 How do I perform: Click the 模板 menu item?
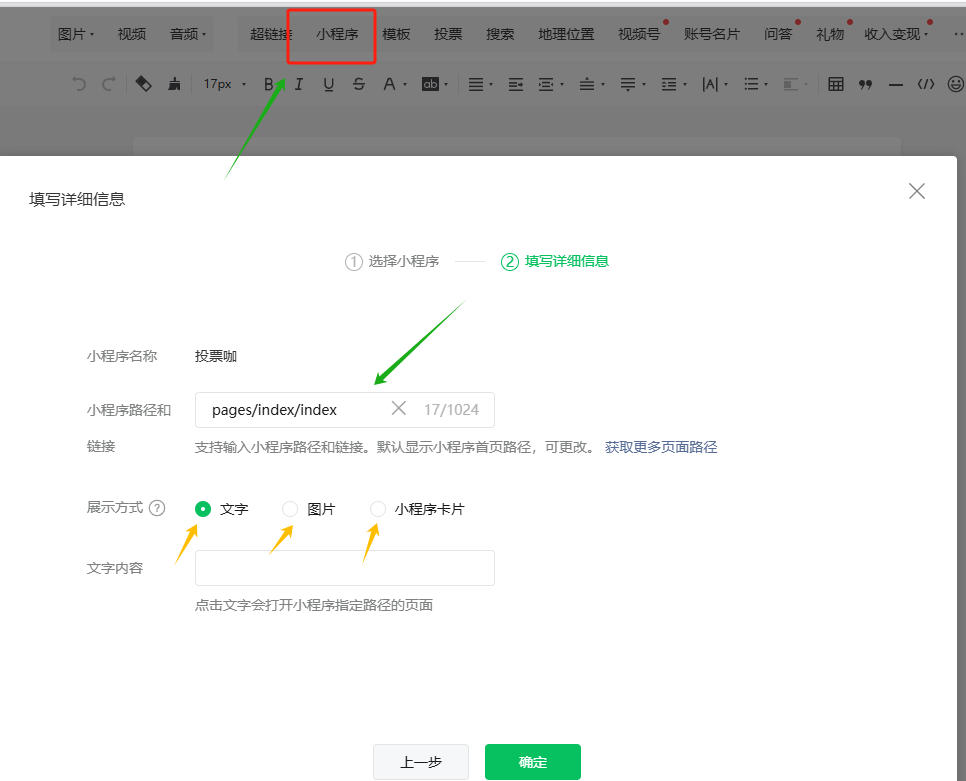click(396, 34)
